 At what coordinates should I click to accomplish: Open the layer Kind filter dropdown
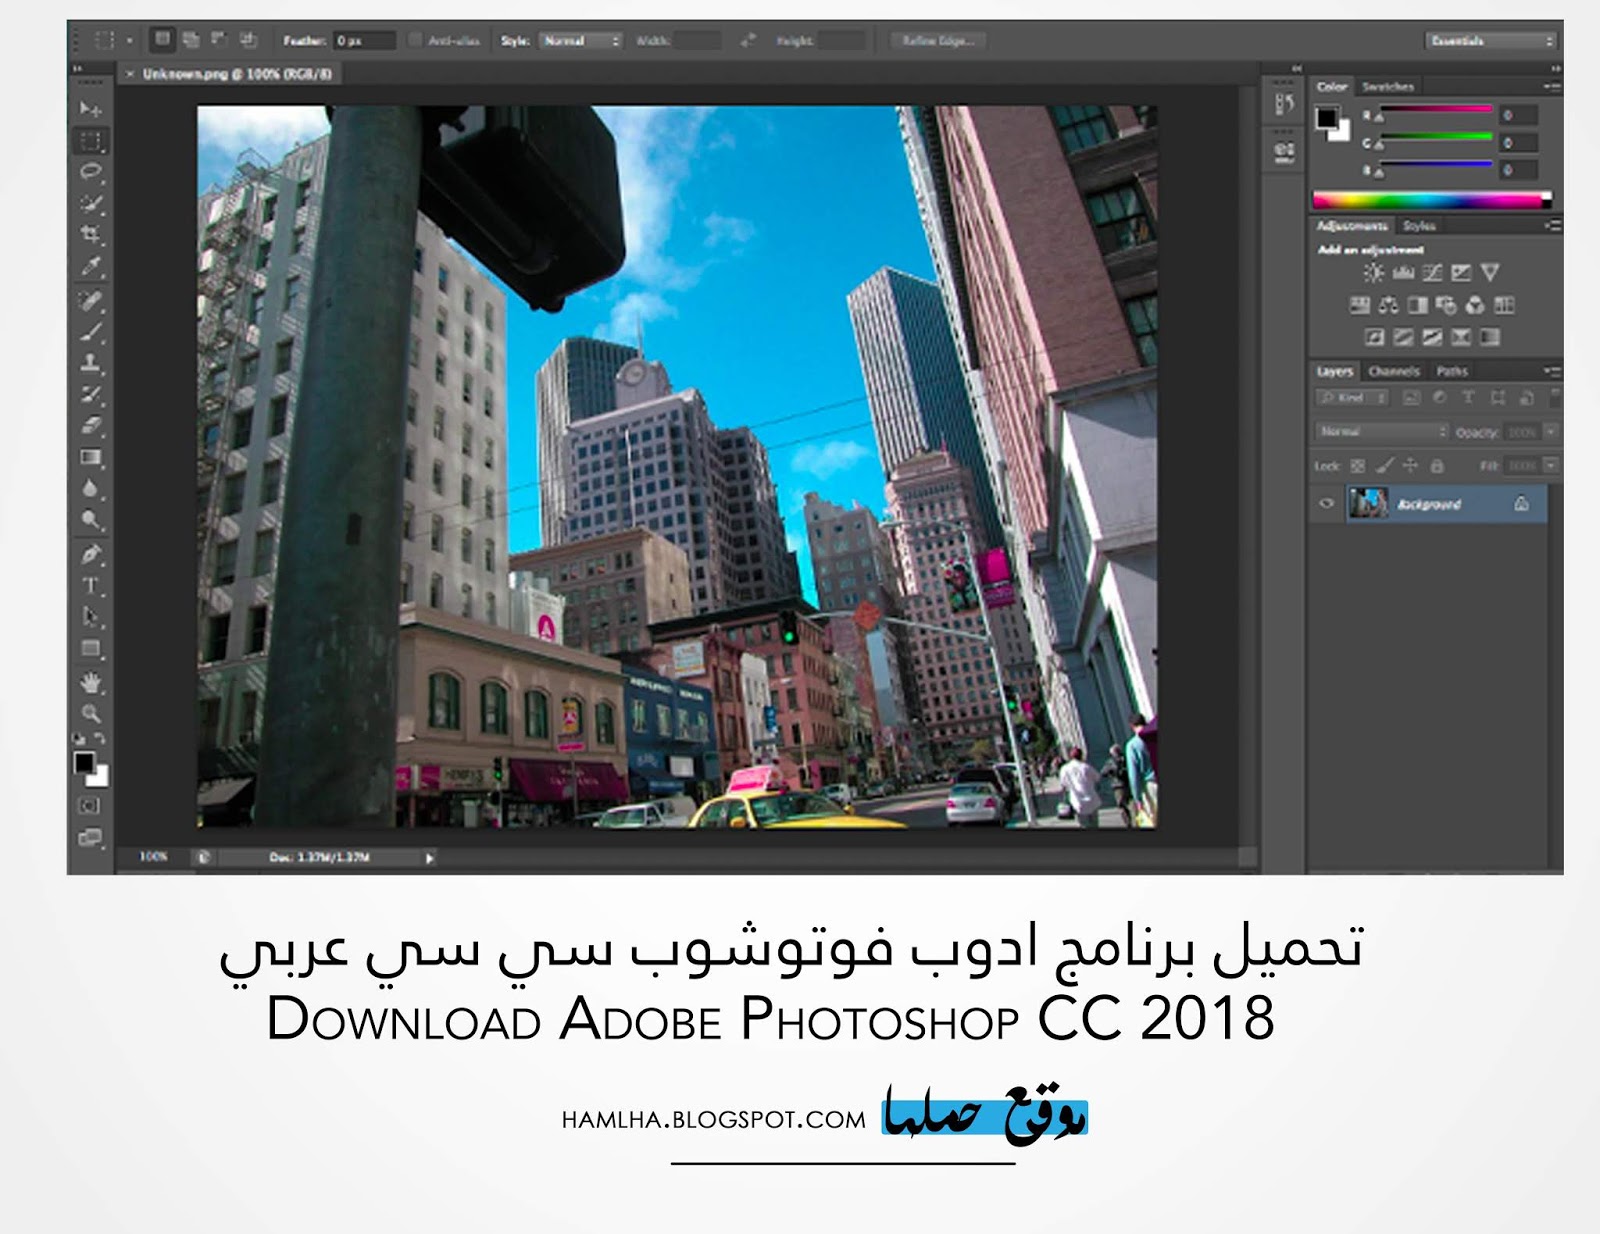tap(1351, 398)
